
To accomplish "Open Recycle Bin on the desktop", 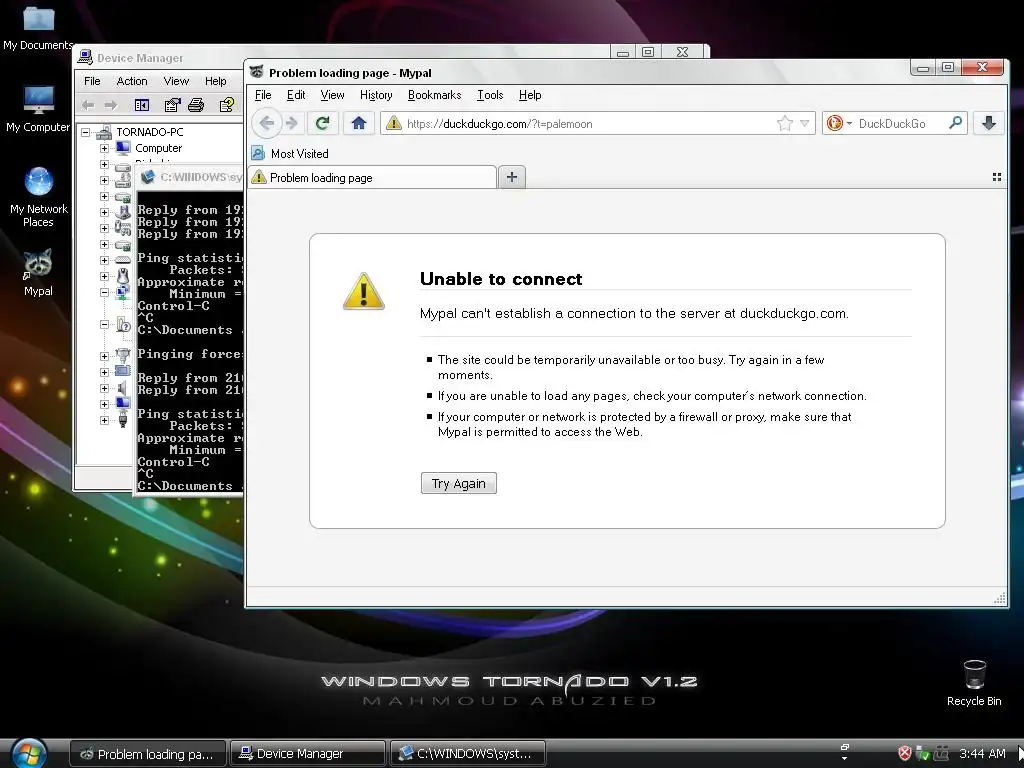I will point(974,682).
